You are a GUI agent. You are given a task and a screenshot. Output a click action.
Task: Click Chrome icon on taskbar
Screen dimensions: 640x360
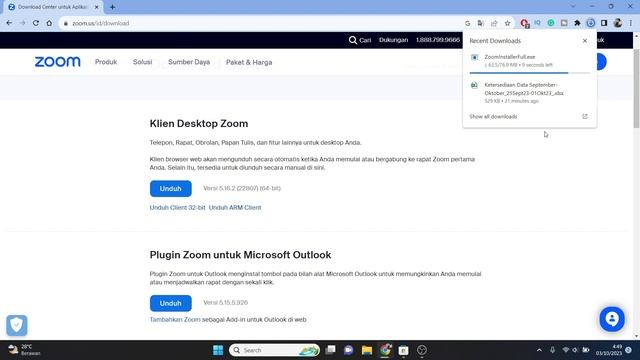tap(385, 350)
